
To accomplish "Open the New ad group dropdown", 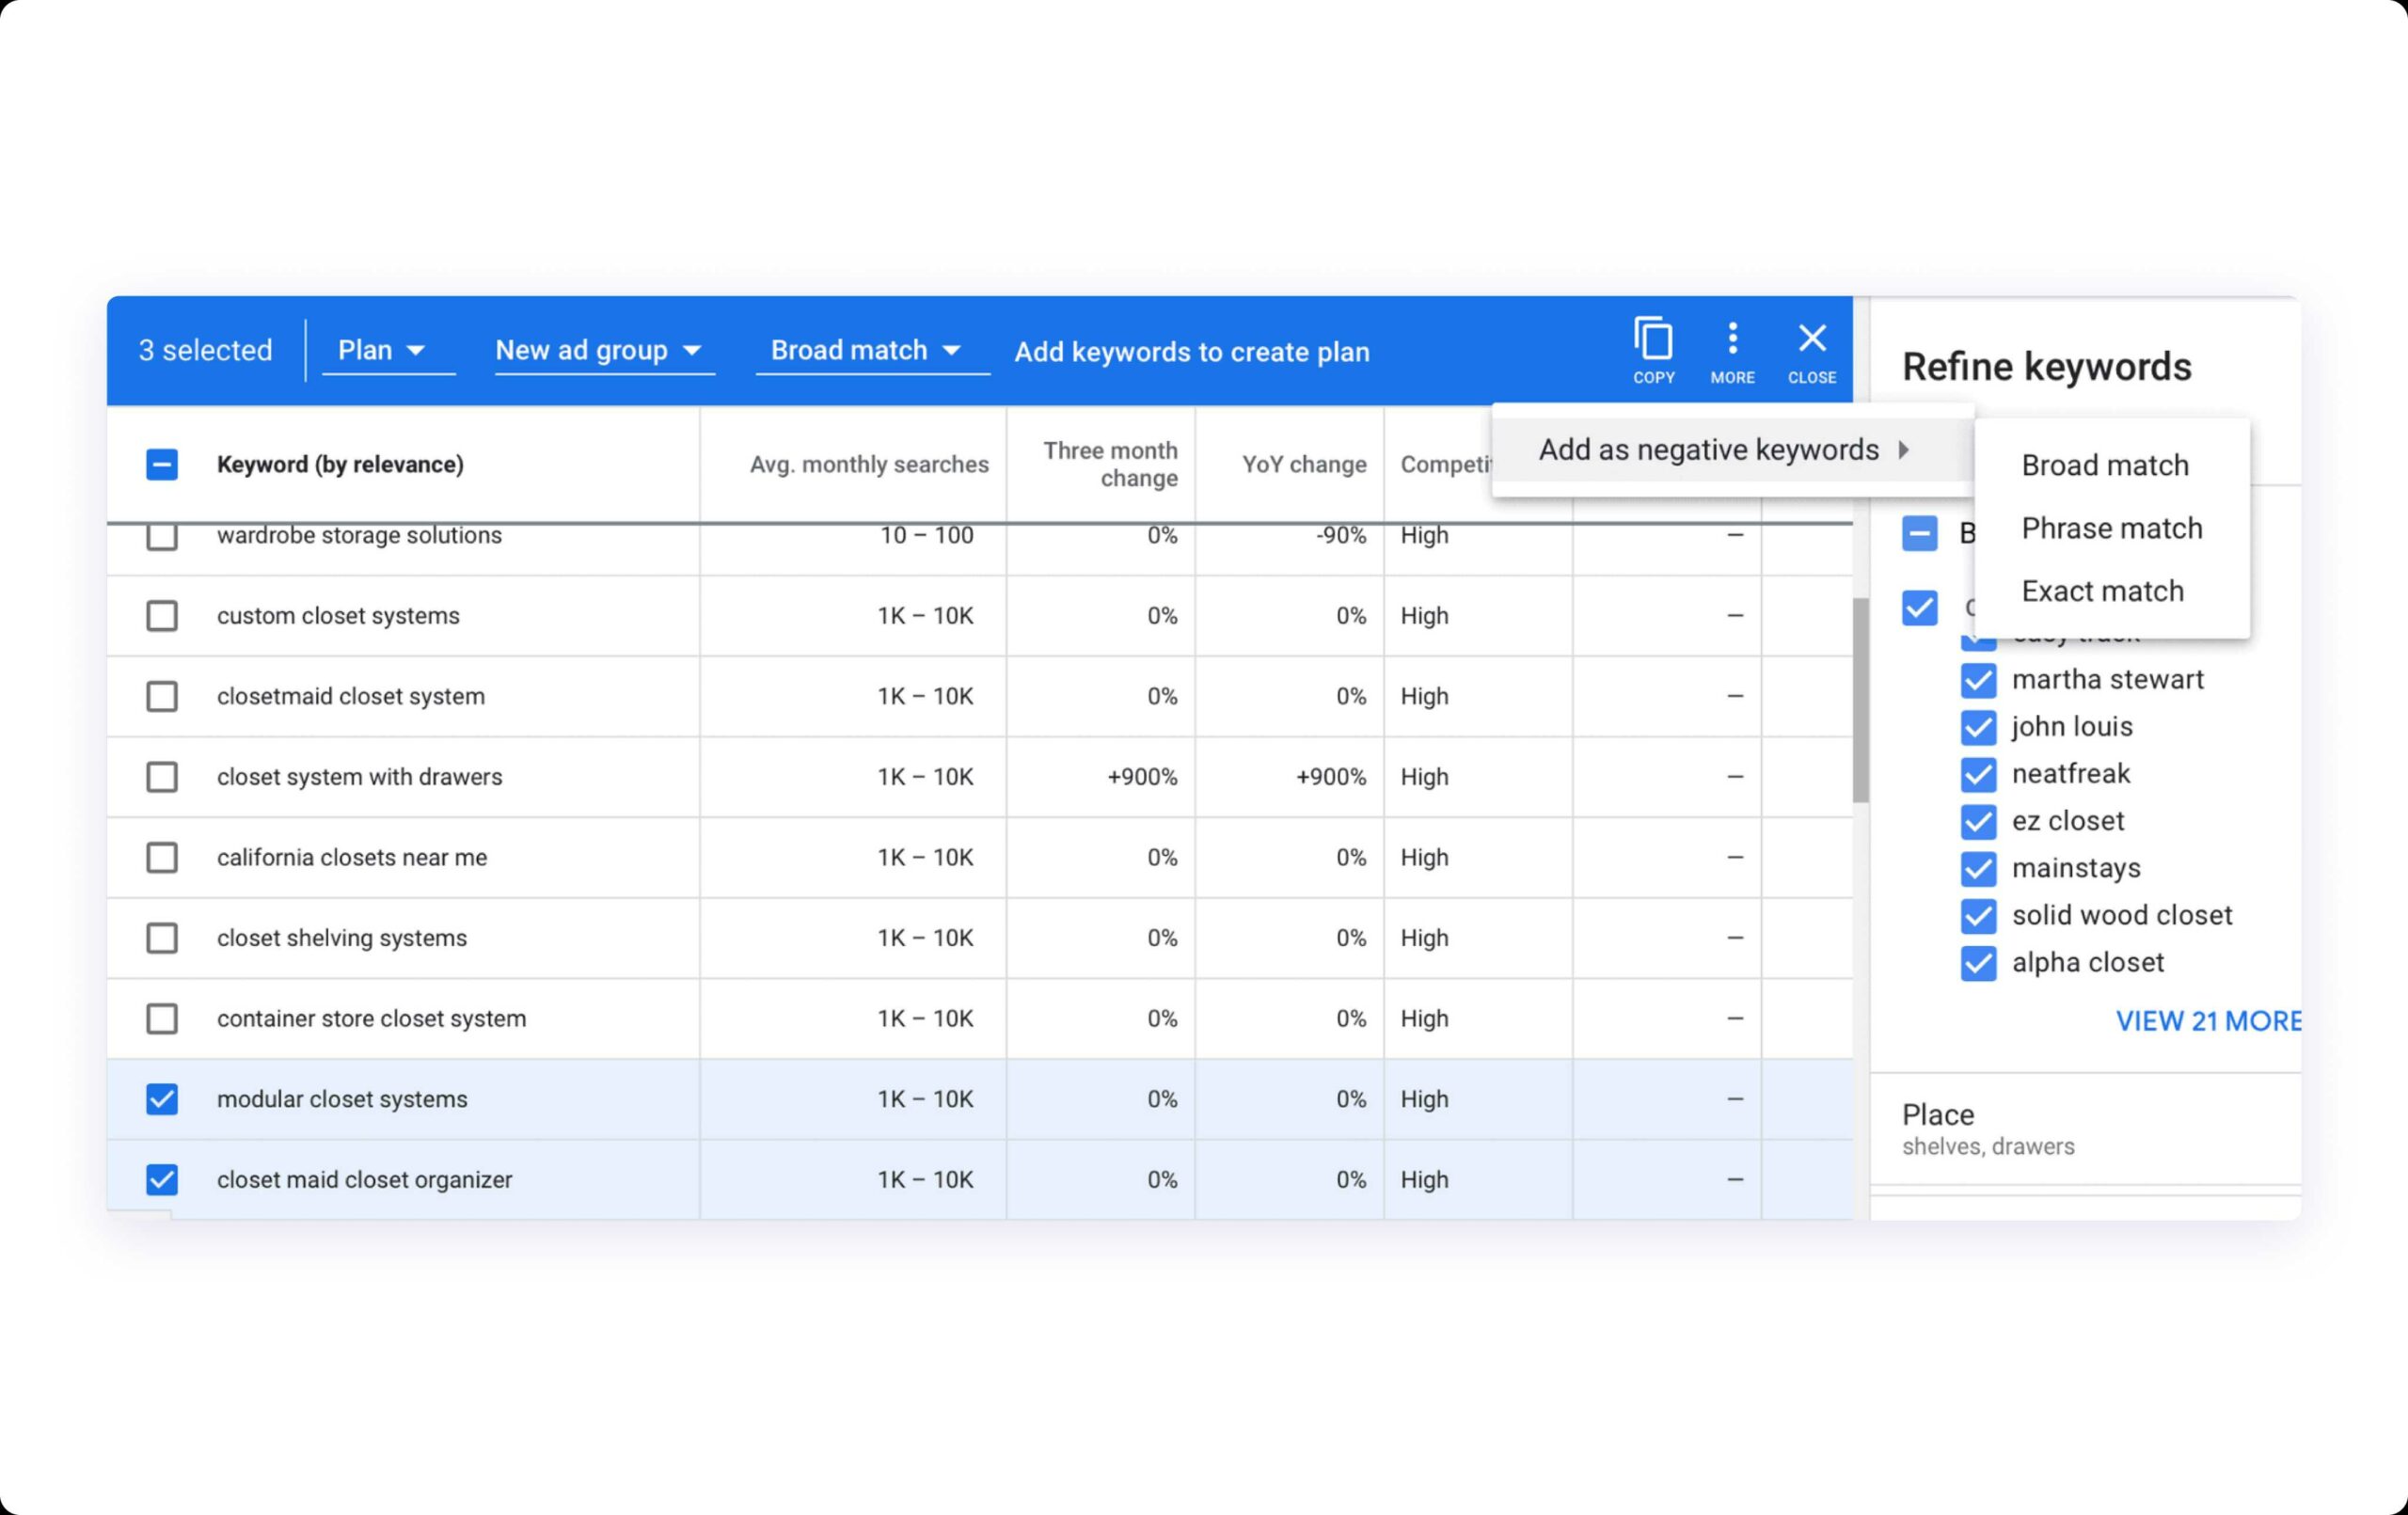I will coord(599,350).
